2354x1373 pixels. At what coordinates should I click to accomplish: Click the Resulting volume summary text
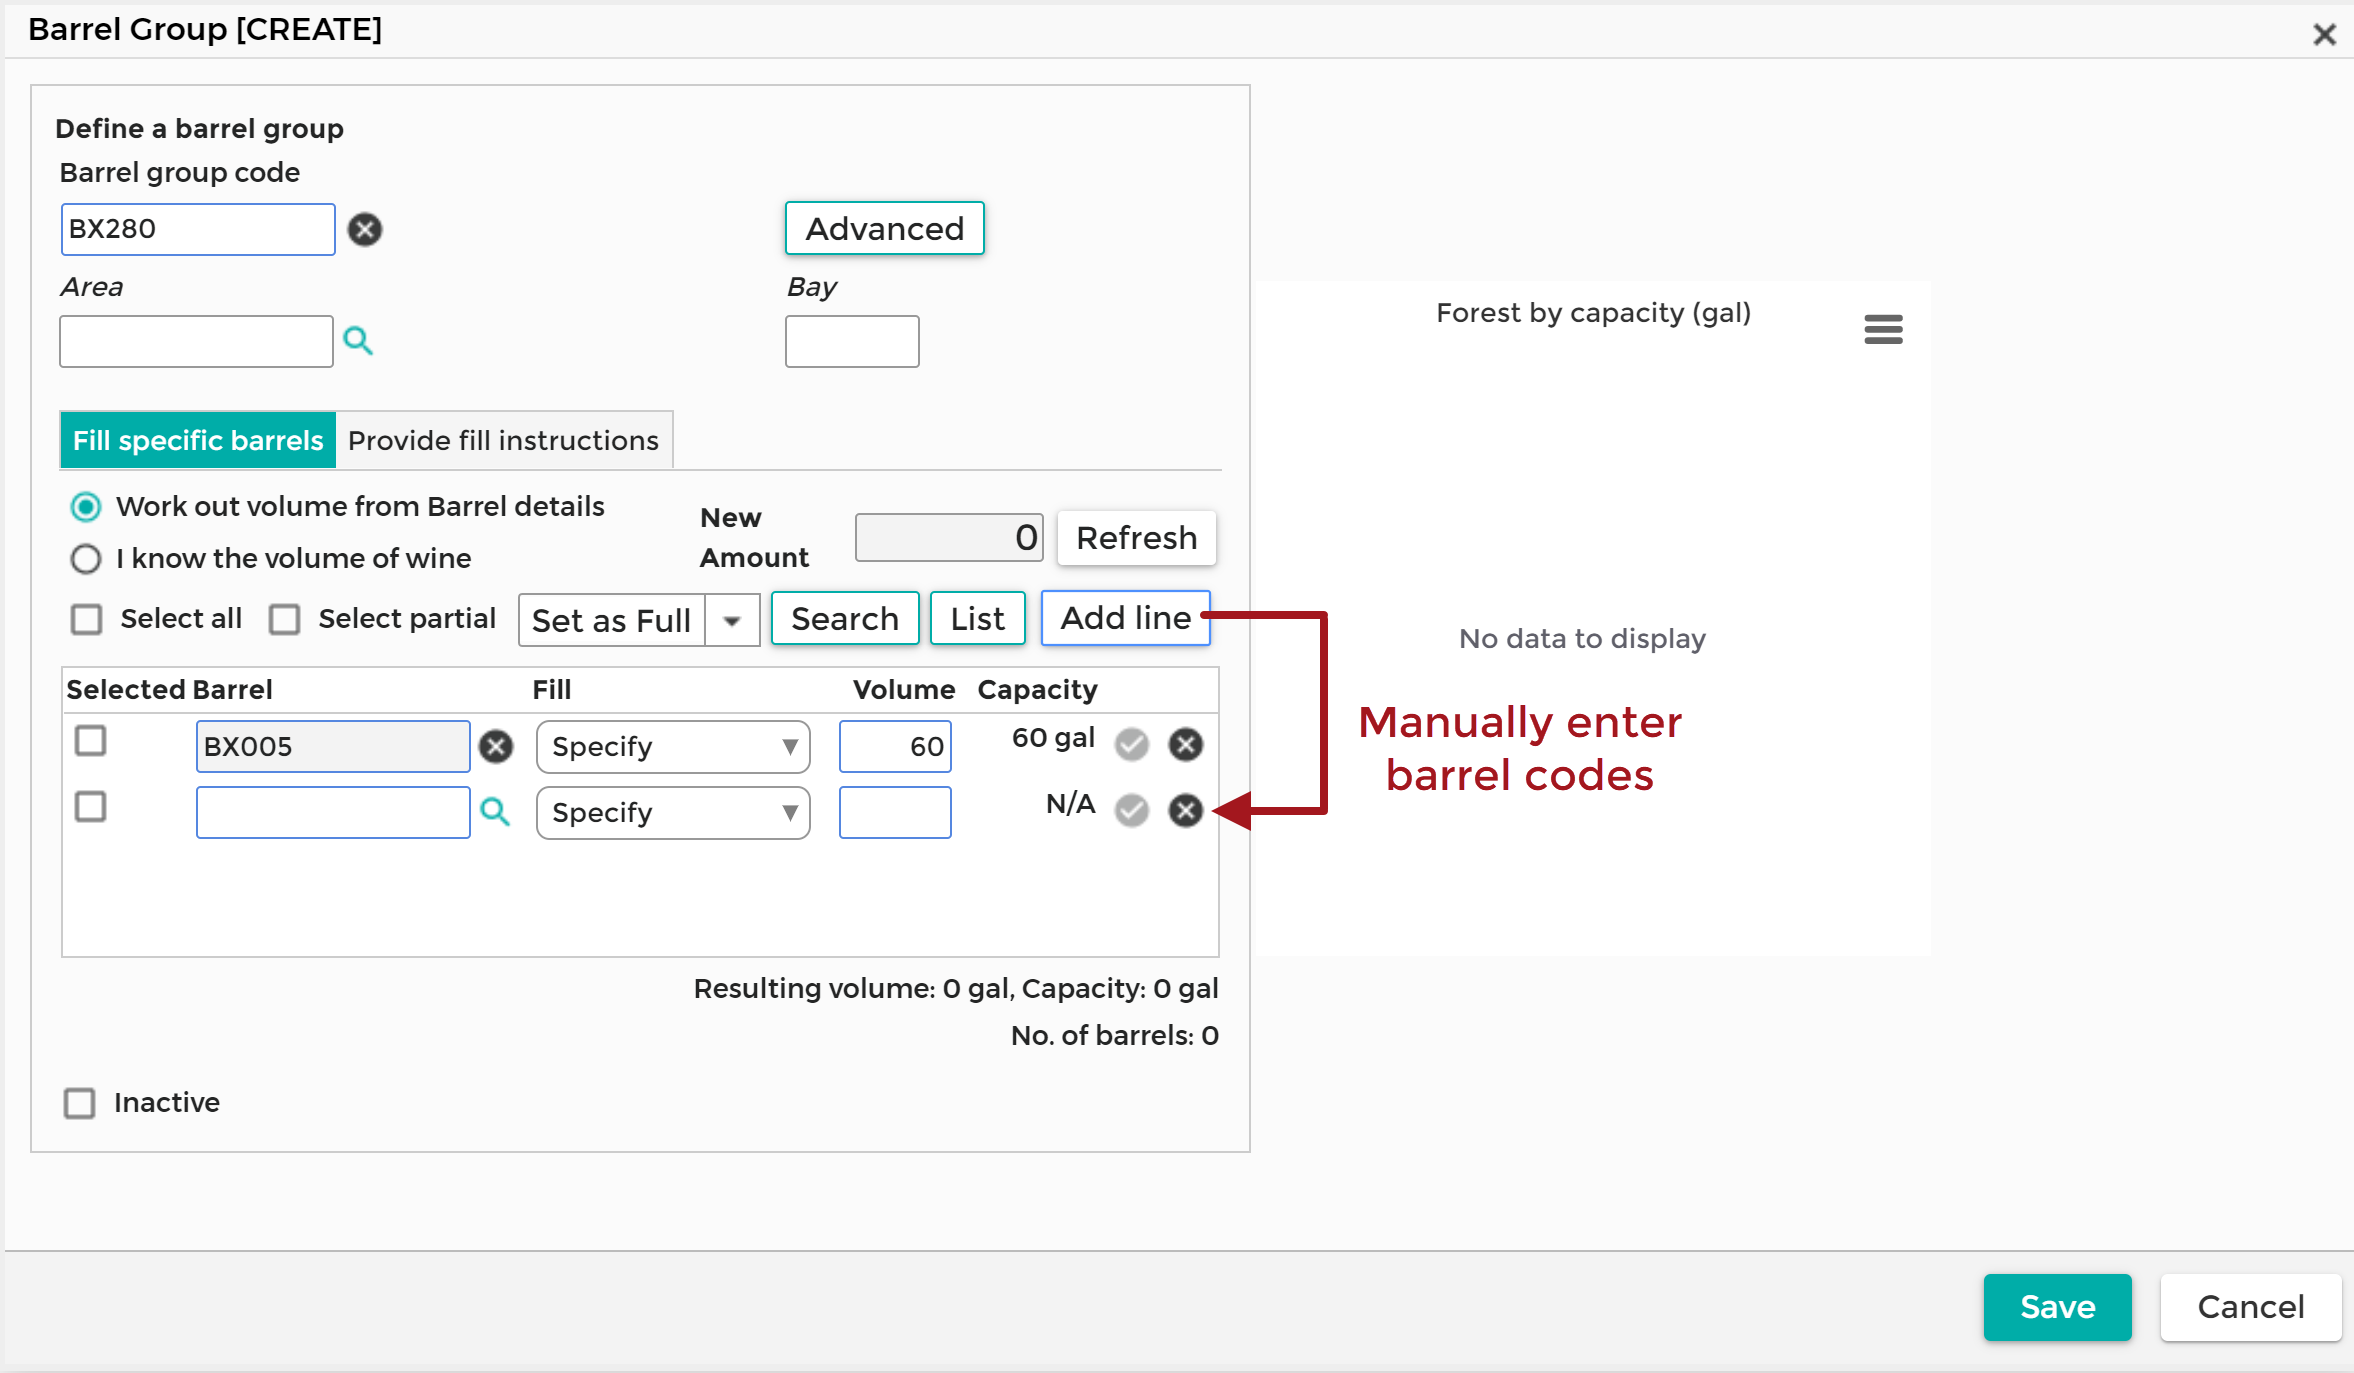click(x=956, y=989)
